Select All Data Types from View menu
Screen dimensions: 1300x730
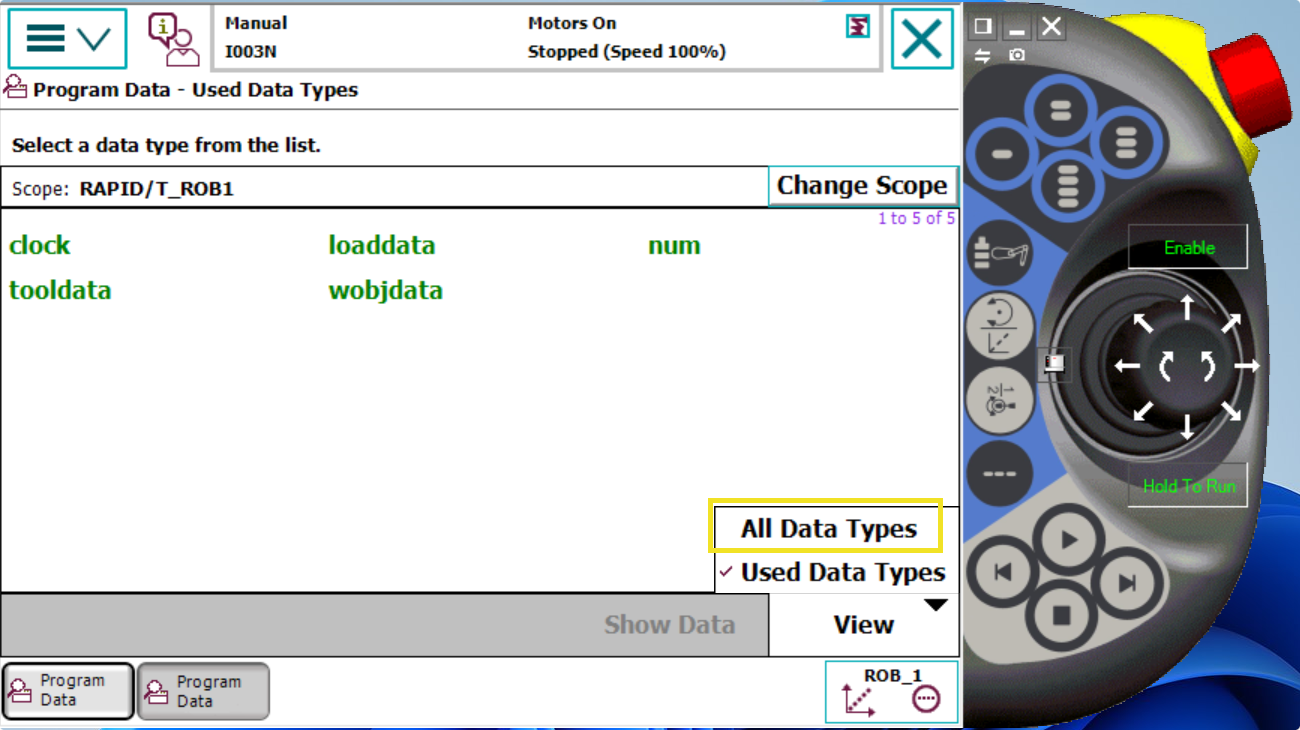[827, 529]
